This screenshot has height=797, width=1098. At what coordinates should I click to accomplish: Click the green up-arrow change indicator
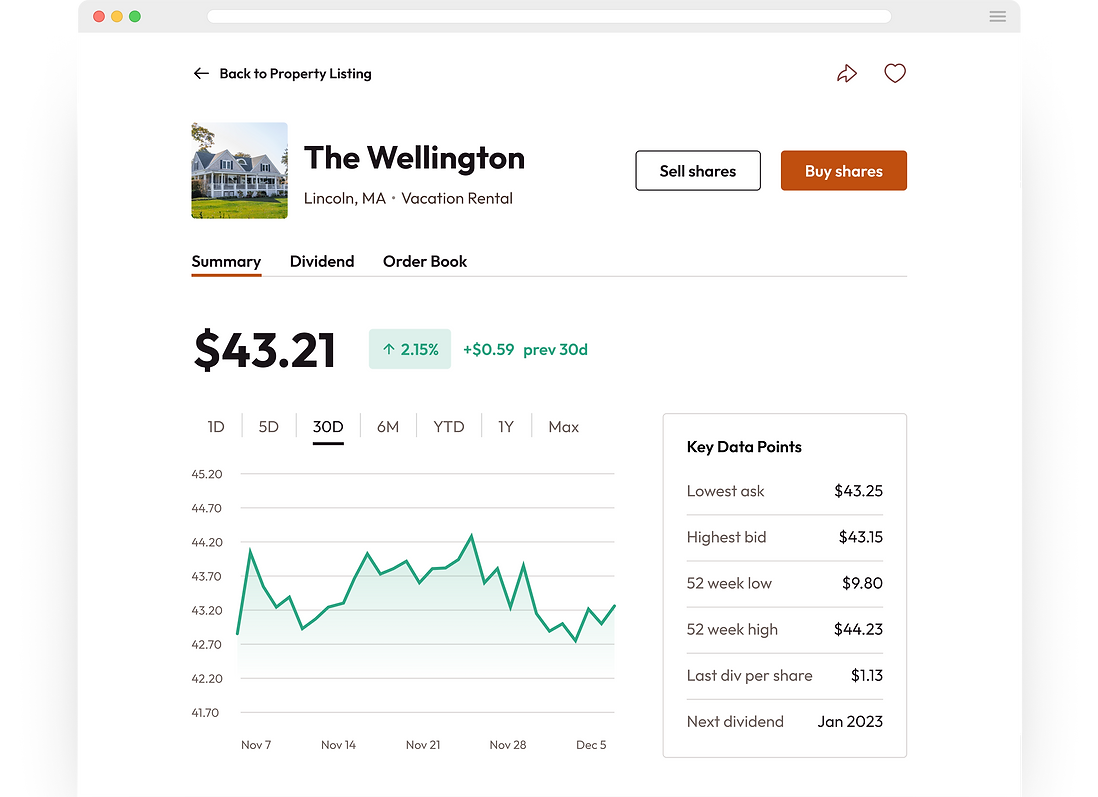409,348
